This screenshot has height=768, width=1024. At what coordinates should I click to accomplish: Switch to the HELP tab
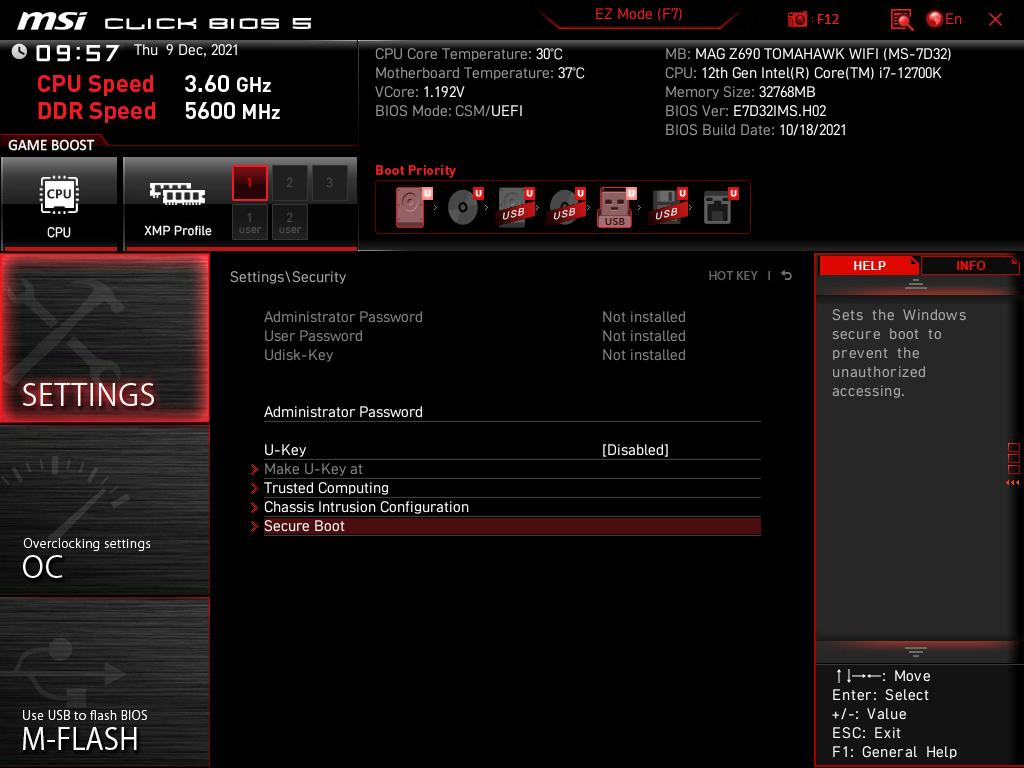(869, 266)
